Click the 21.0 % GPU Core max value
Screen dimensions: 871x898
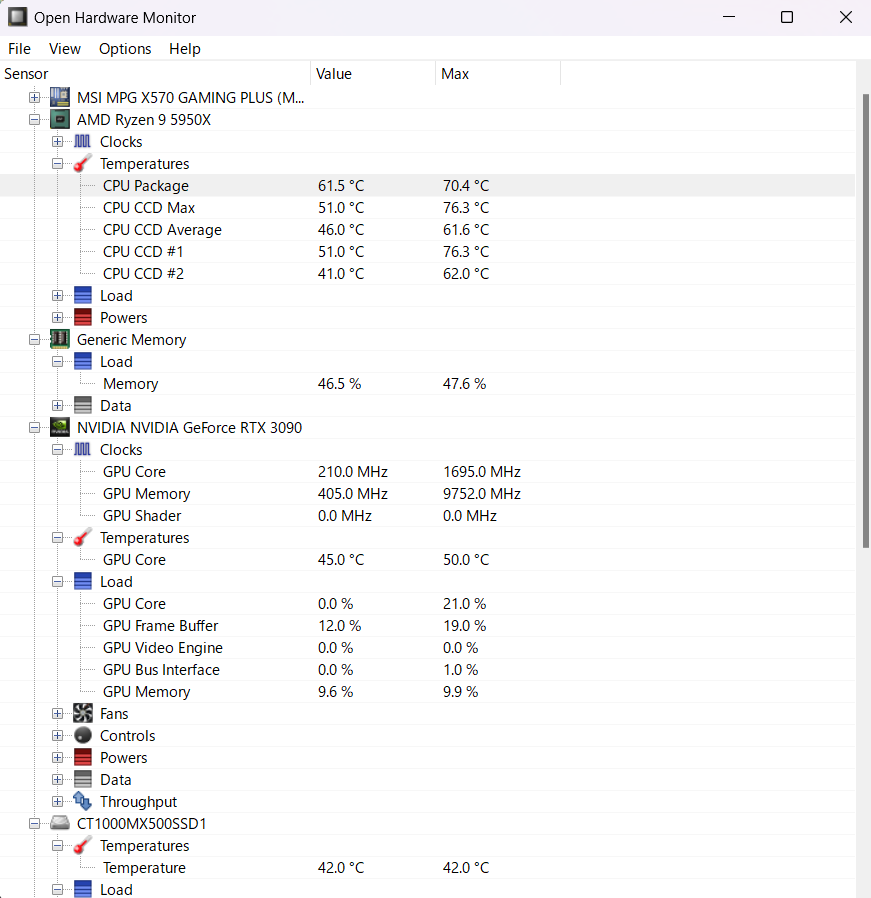point(464,604)
